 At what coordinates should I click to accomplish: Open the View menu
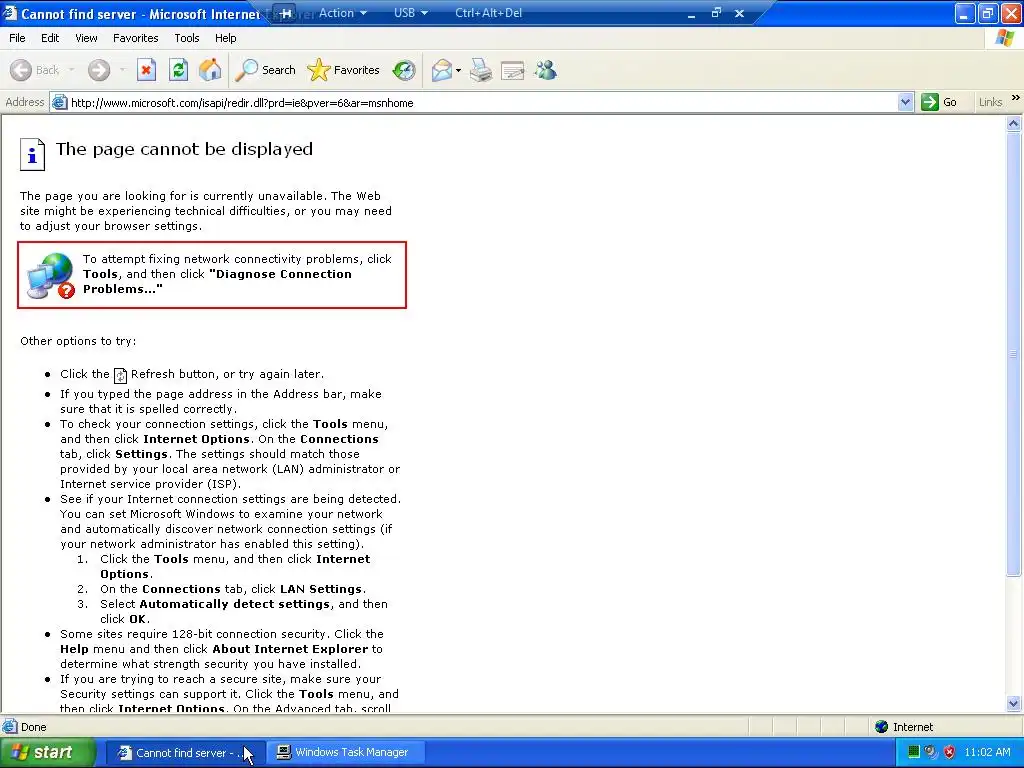click(86, 38)
